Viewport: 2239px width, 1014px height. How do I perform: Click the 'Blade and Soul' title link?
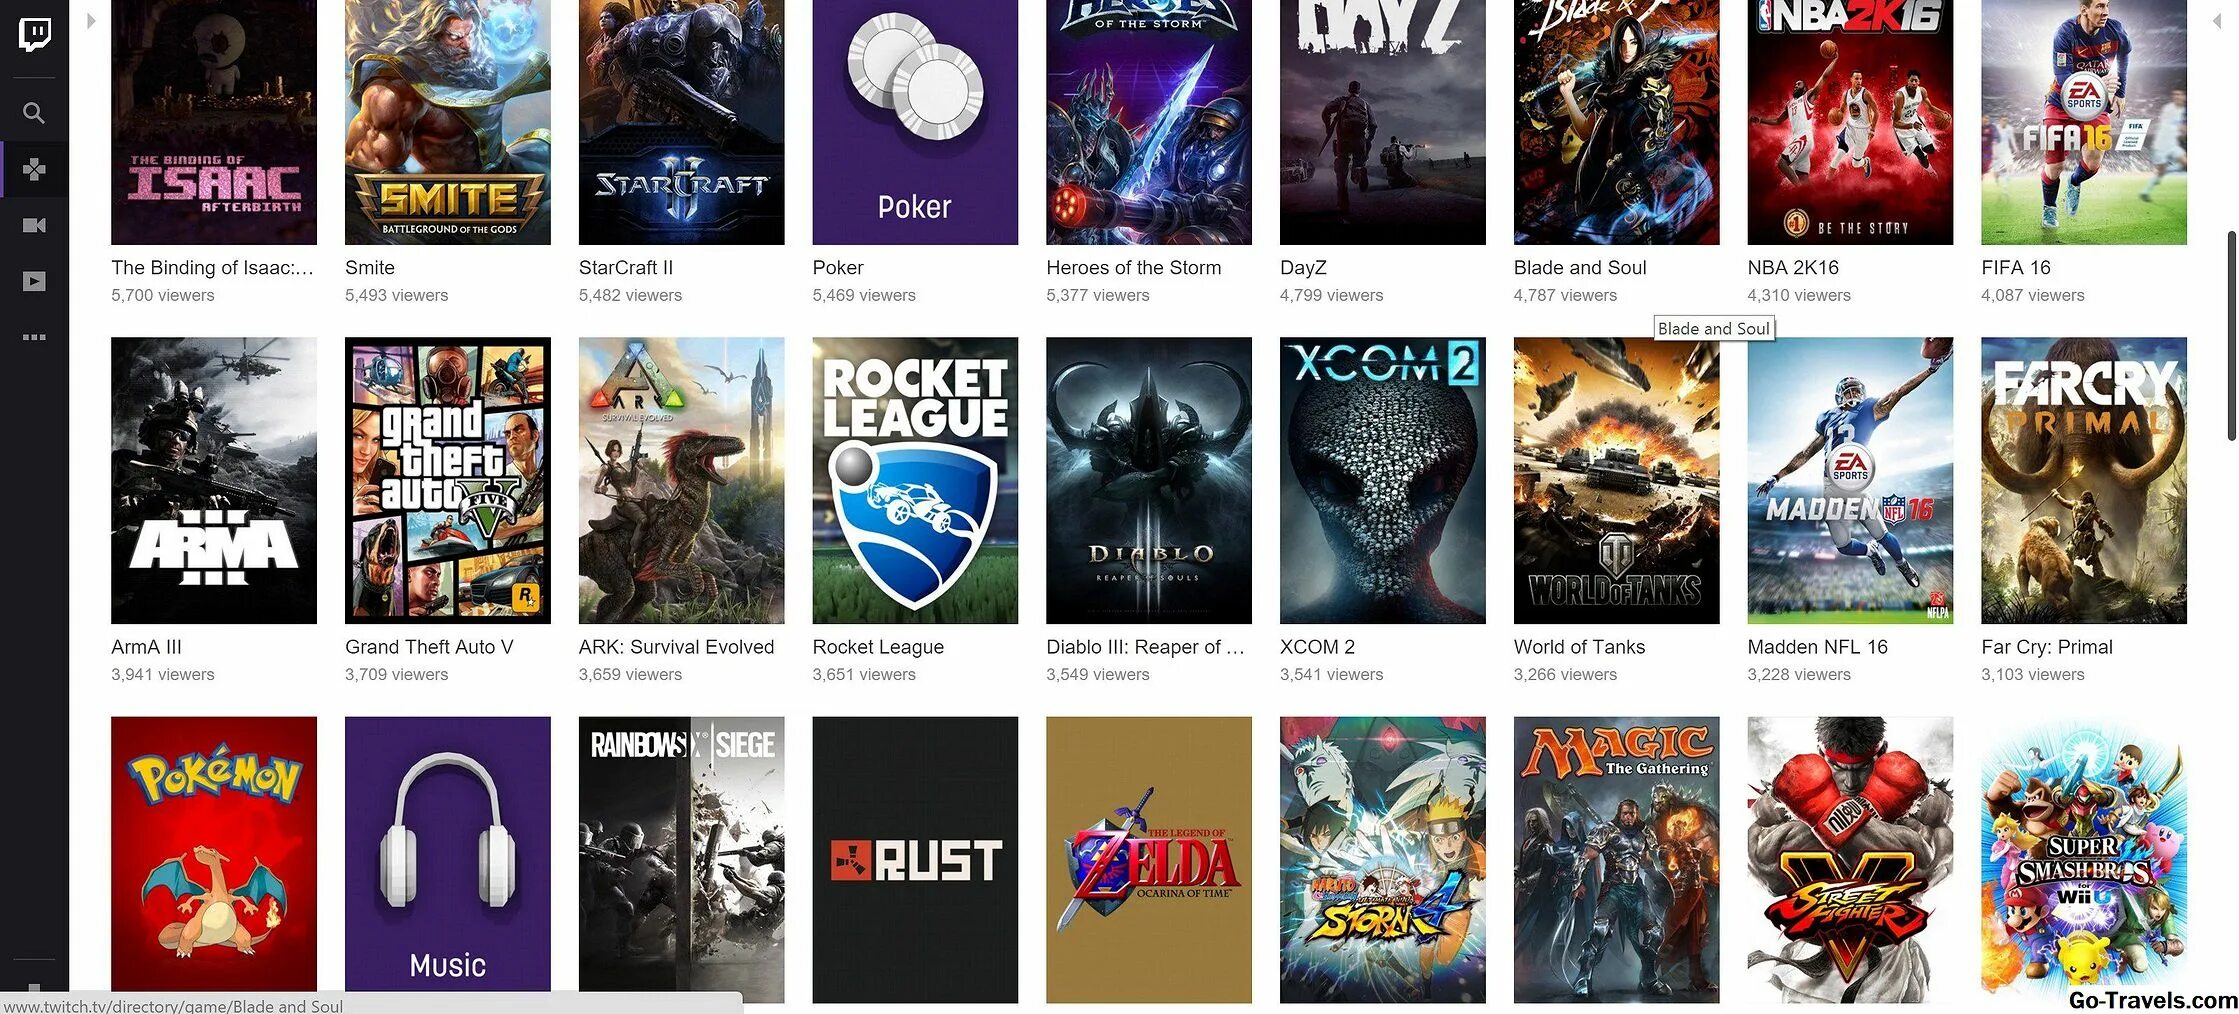pyautogui.click(x=1580, y=268)
